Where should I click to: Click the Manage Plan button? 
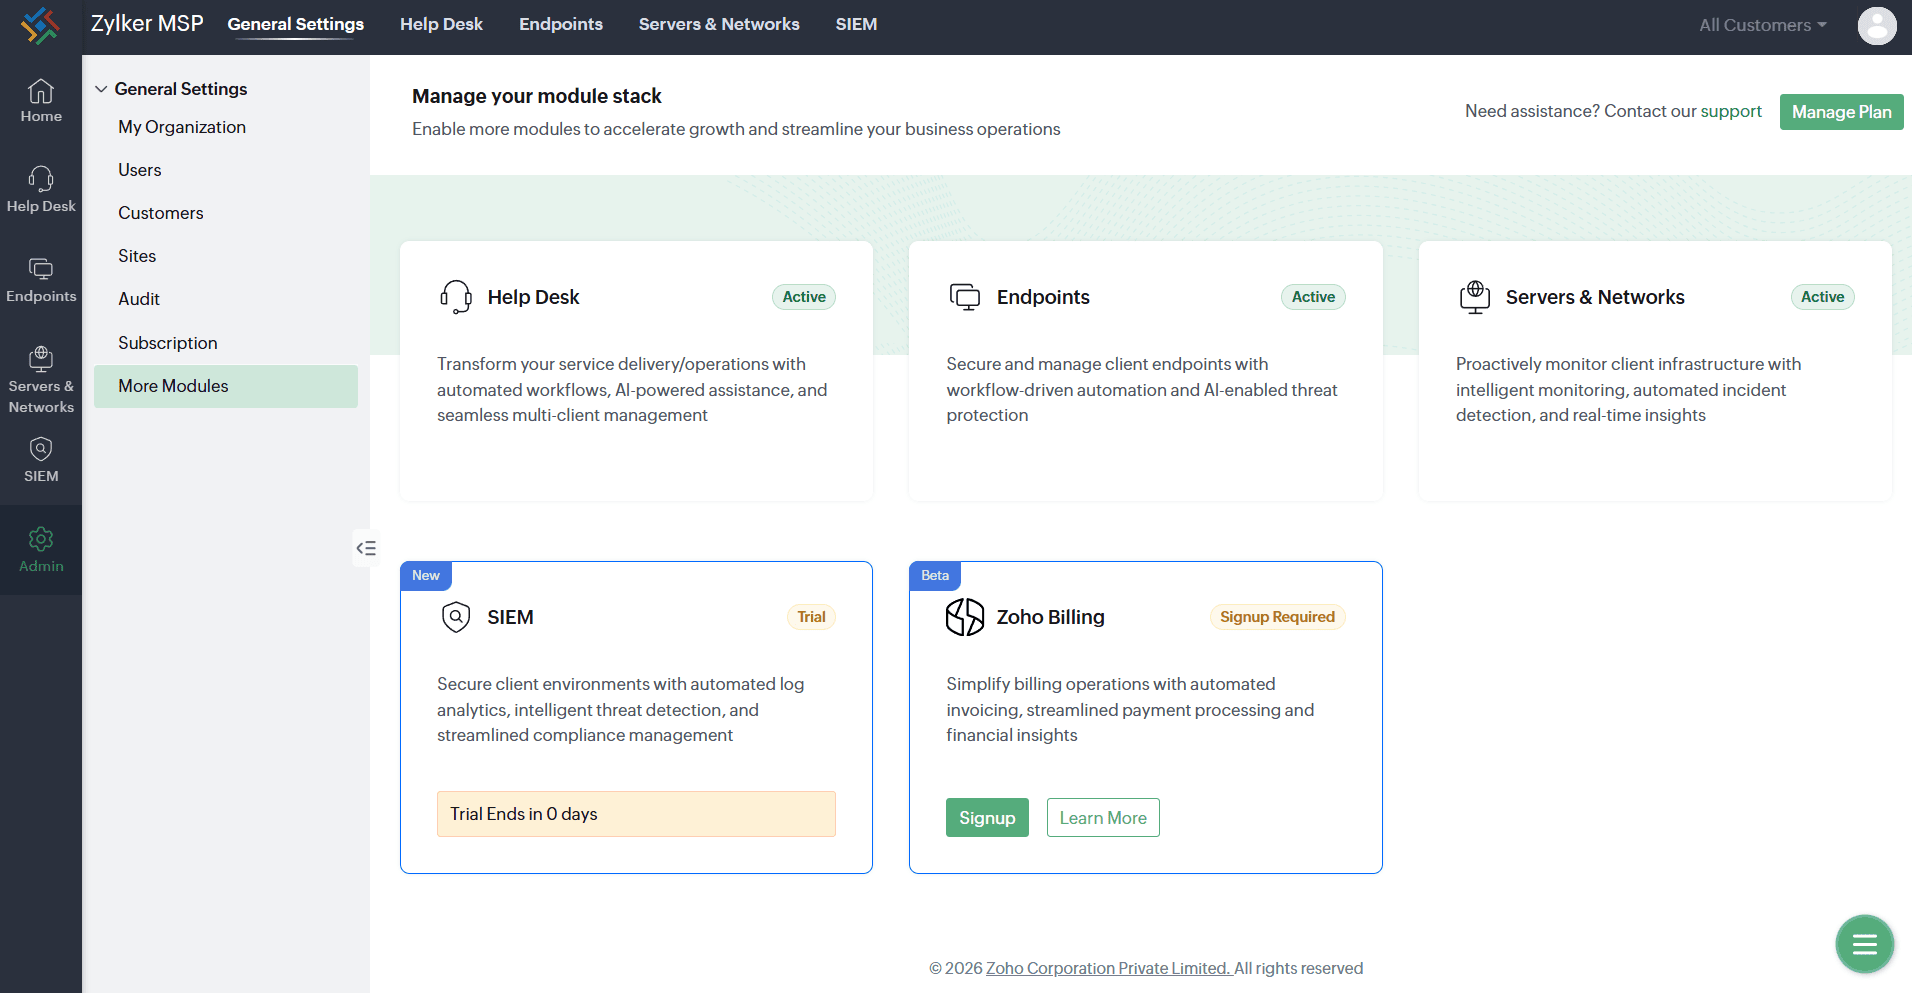pos(1841,112)
